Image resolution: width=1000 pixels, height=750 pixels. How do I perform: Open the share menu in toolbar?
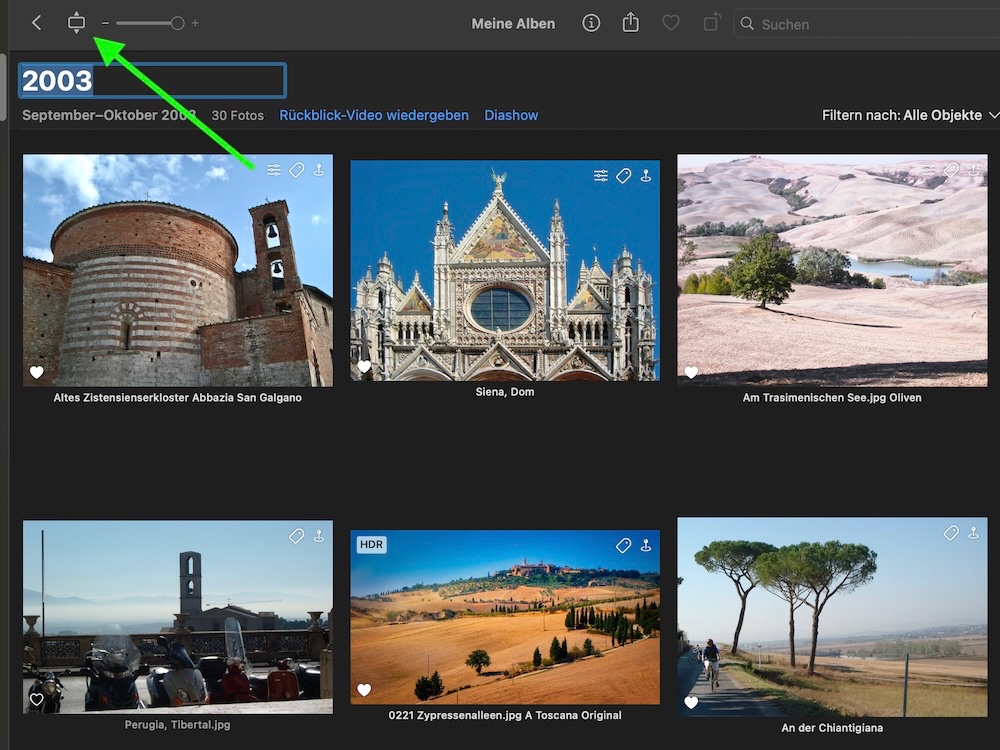[x=630, y=23]
